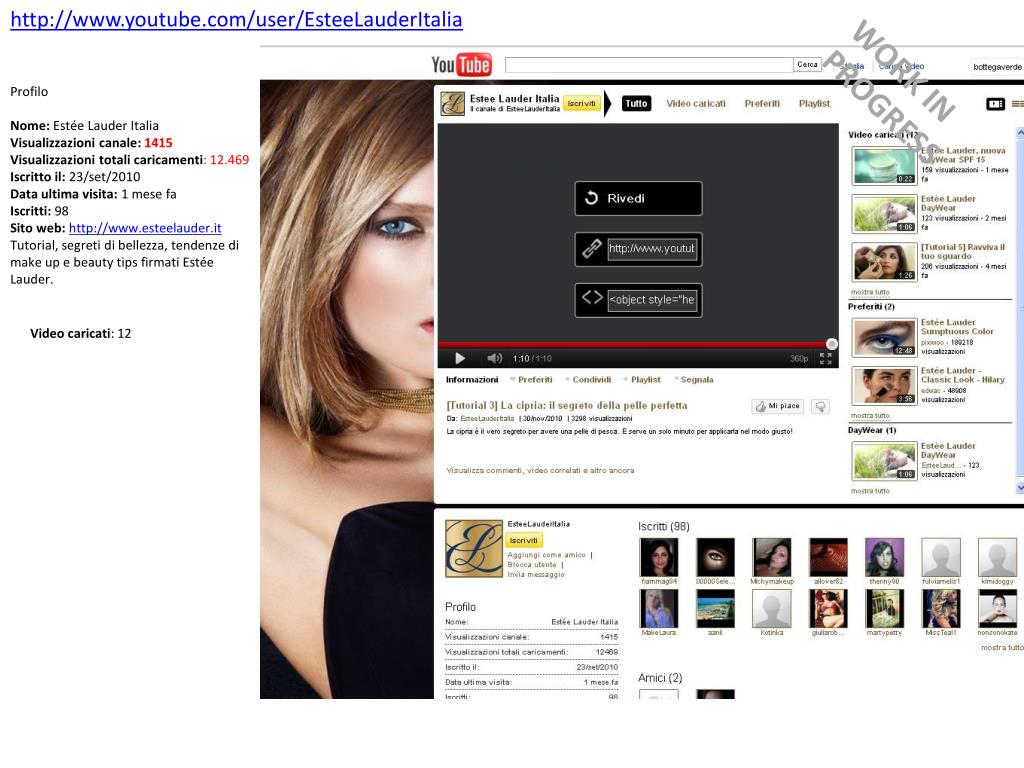The width and height of the screenshot is (1024, 768).
Task: Open the Condividi option below video
Action: coord(592,379)
